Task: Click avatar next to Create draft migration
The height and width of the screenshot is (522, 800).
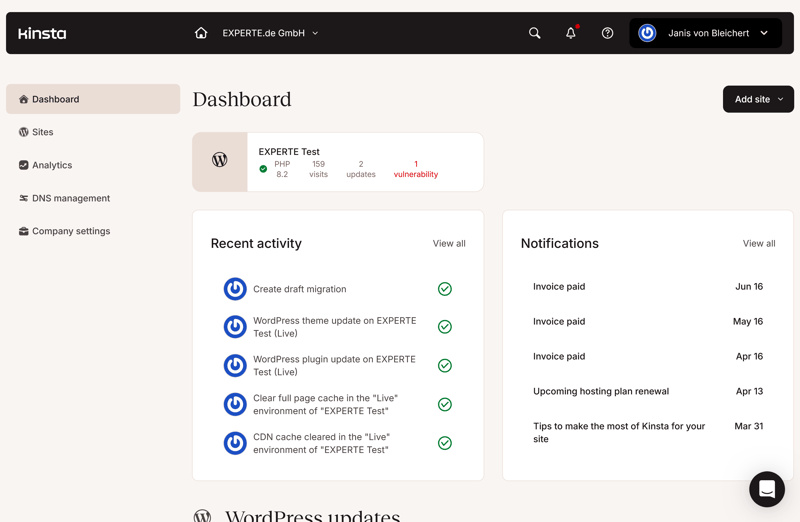Action: [x=235, y=289]
